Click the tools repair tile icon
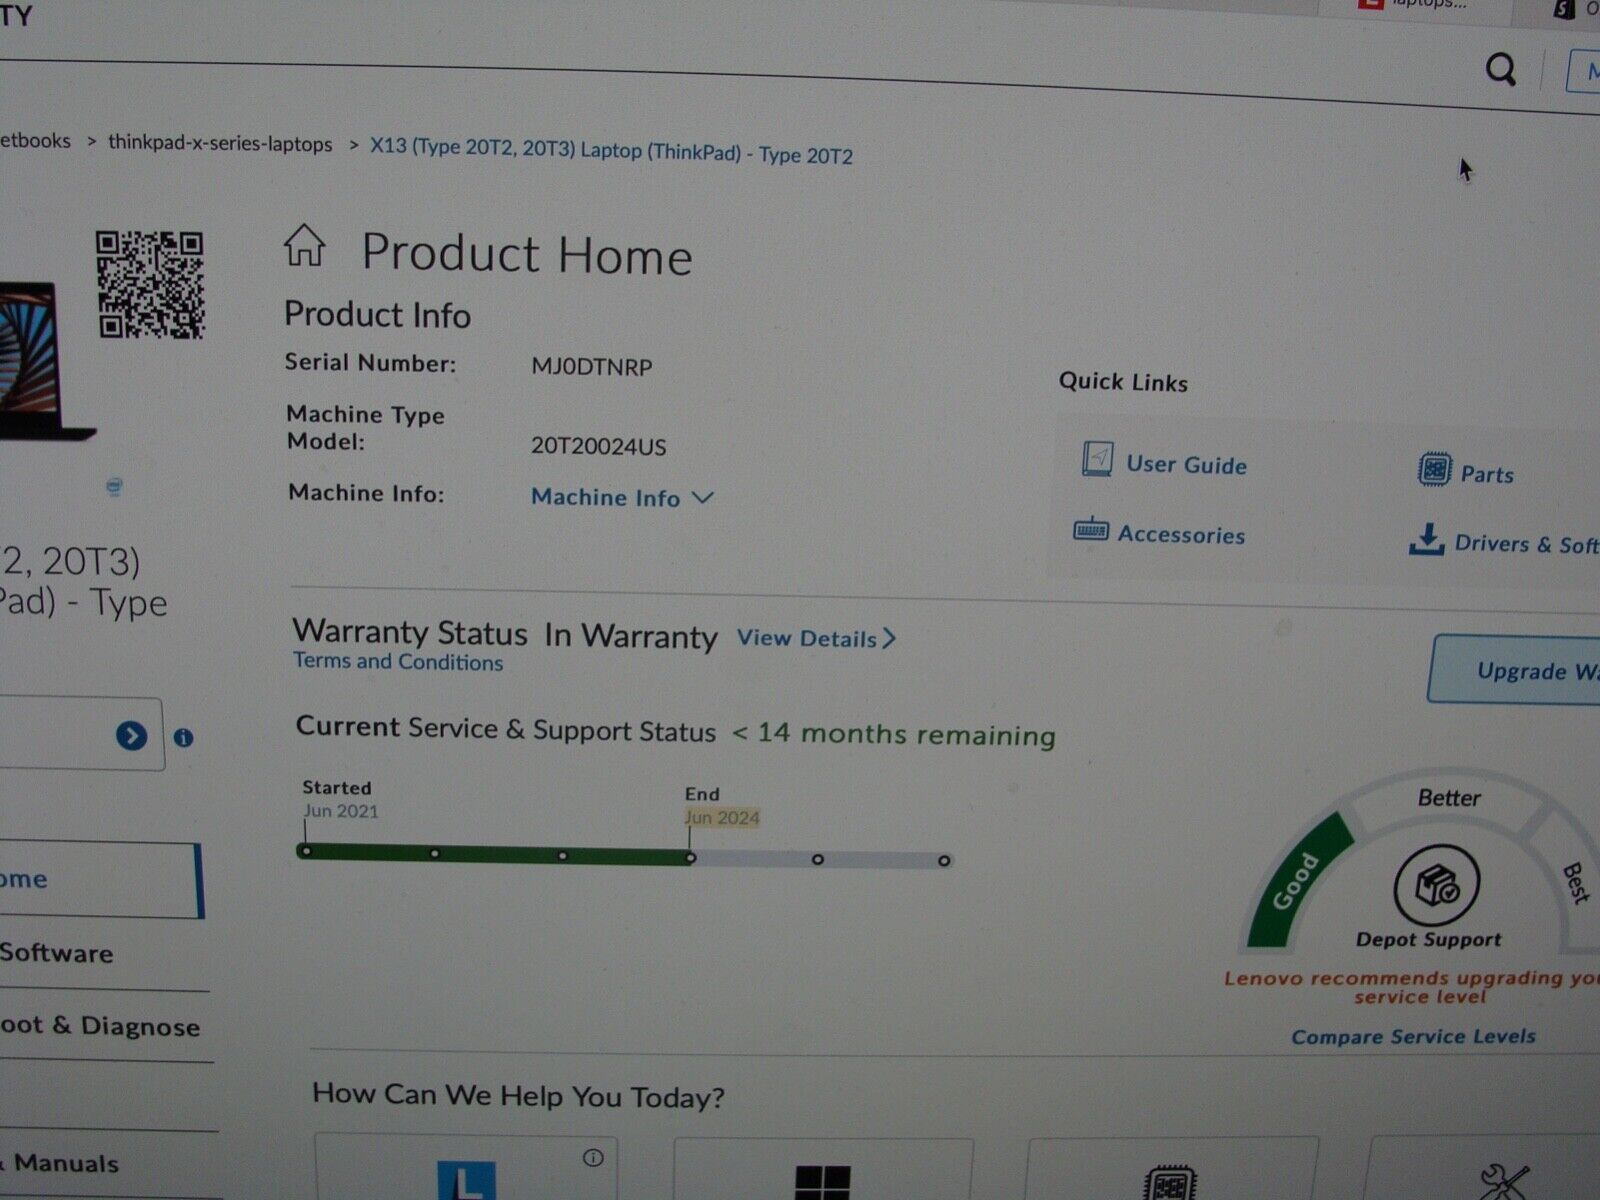The height and width of the screenshot is (1200, 1600). click(x=1506, y=1183)
